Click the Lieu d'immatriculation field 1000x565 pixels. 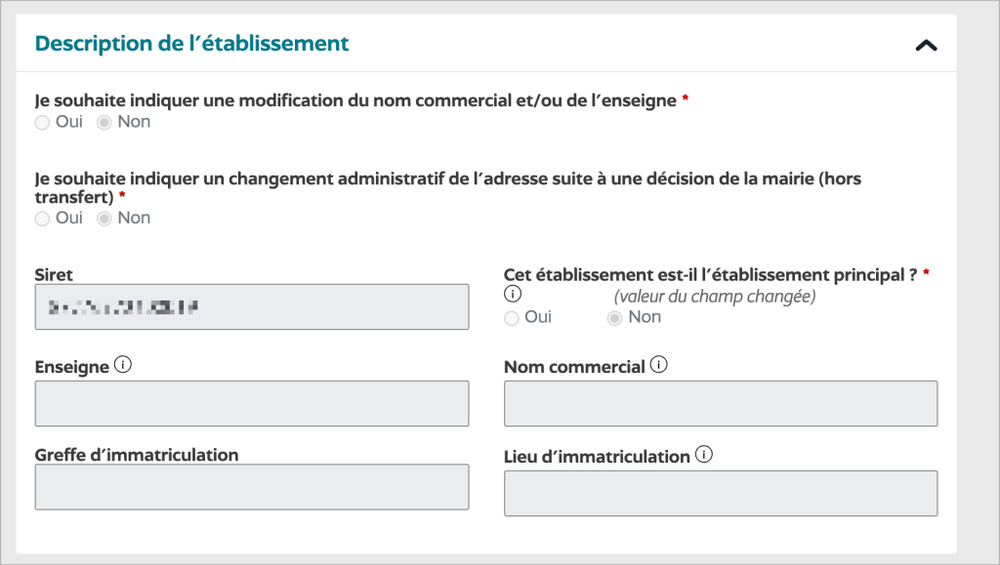coord(720,493)
